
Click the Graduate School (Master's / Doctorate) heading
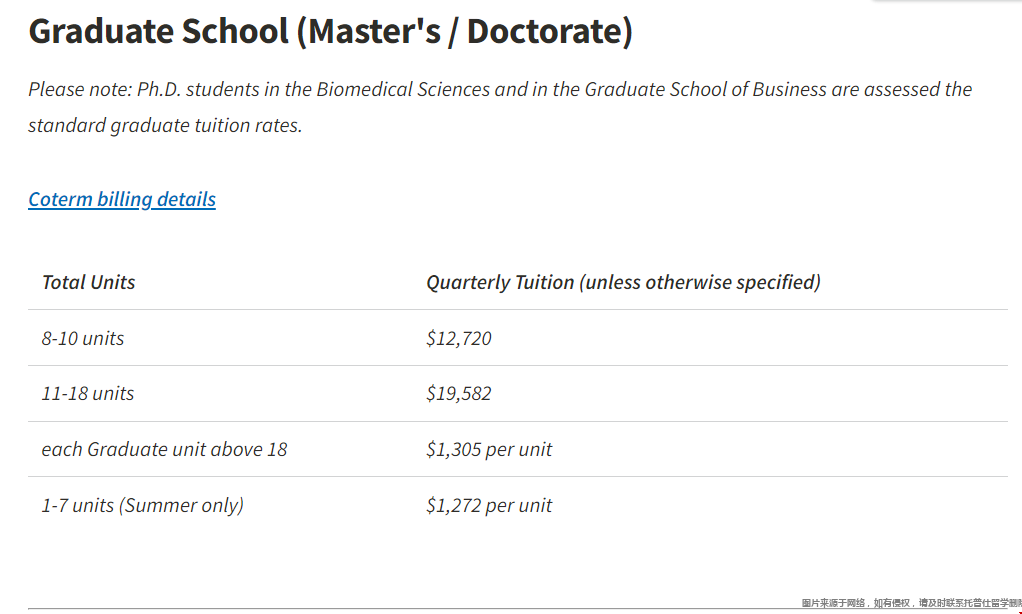coord(330,31)
